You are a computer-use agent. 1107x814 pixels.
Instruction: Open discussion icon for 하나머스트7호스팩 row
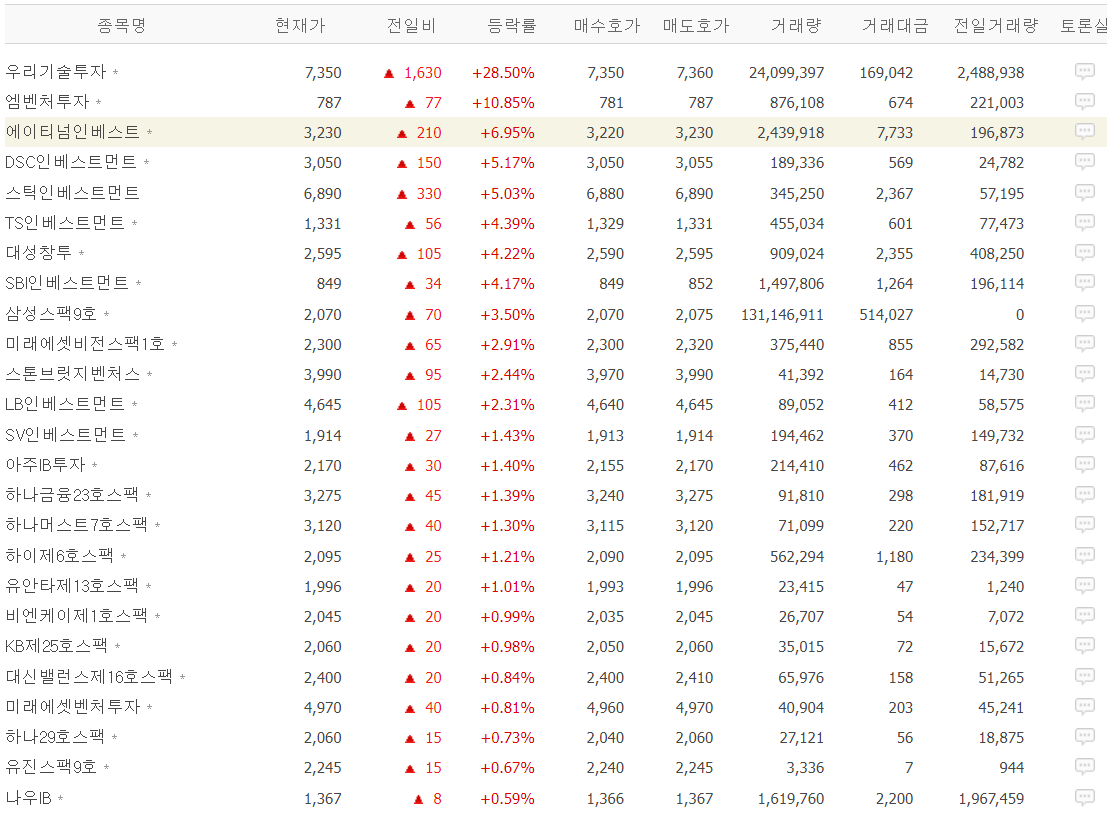click(x=1084, y=524)
